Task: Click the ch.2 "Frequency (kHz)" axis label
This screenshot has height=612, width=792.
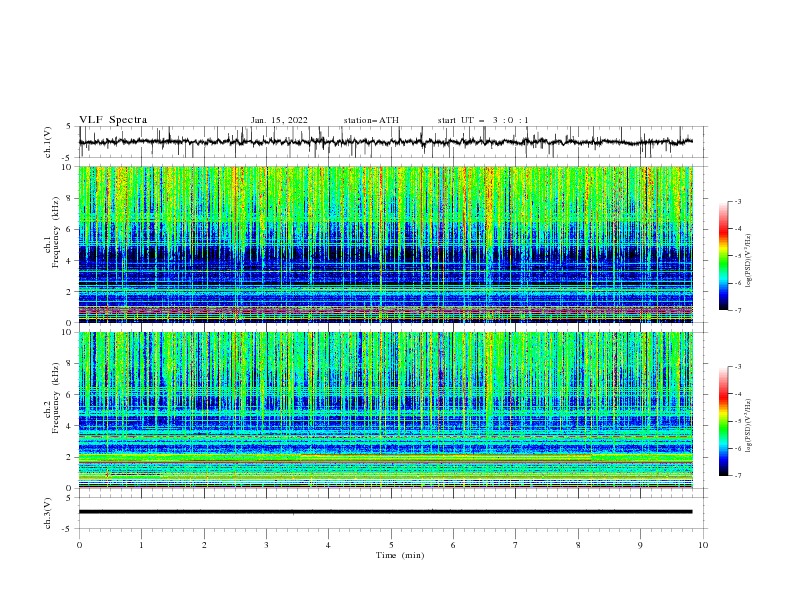Action: [57, 397]
